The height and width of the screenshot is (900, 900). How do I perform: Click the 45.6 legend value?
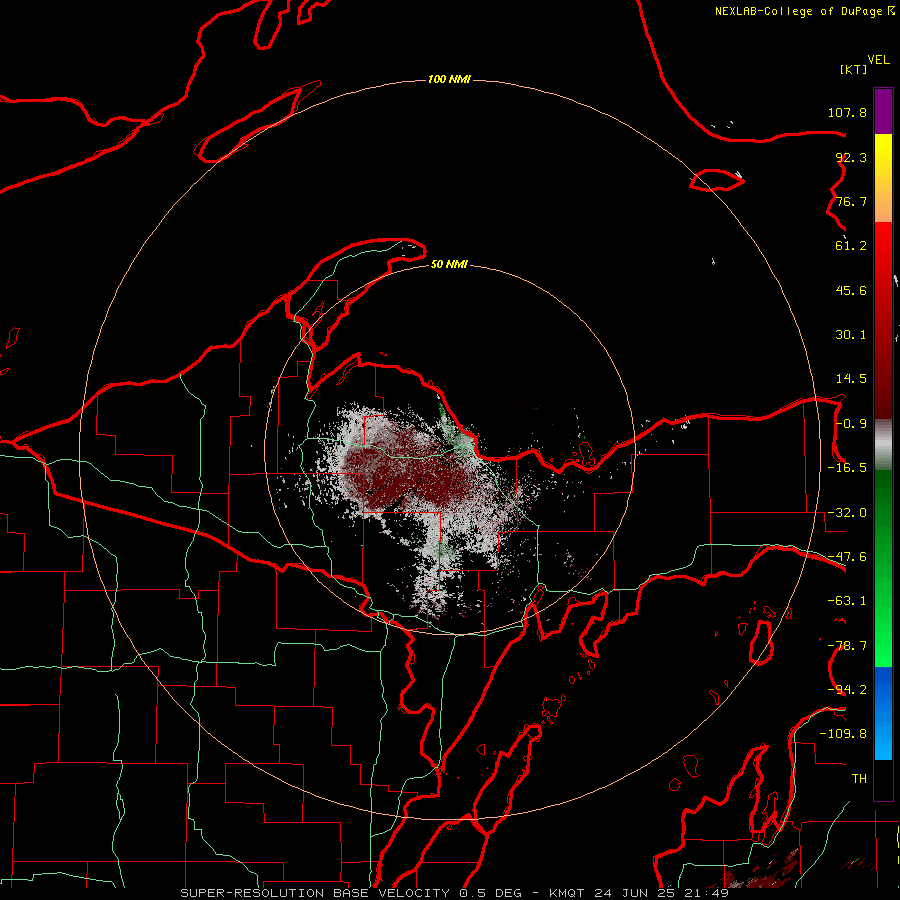coord(851,290)
